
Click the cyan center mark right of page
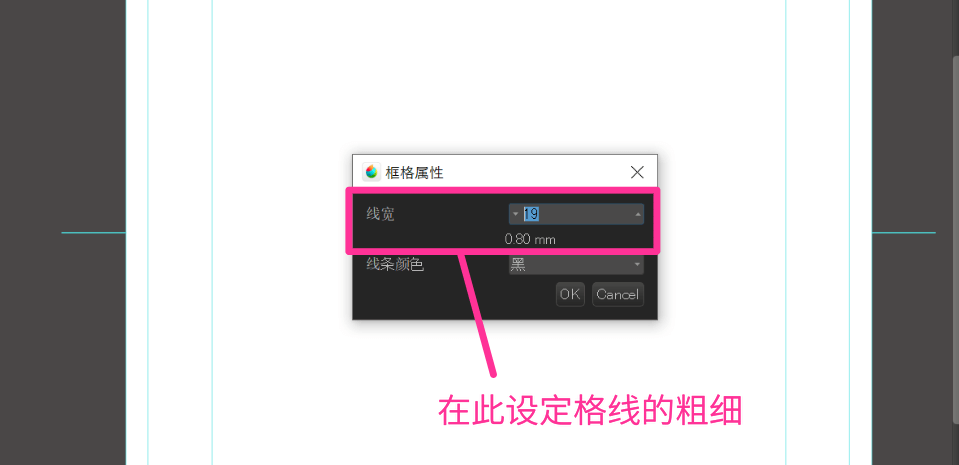[903, 232]
